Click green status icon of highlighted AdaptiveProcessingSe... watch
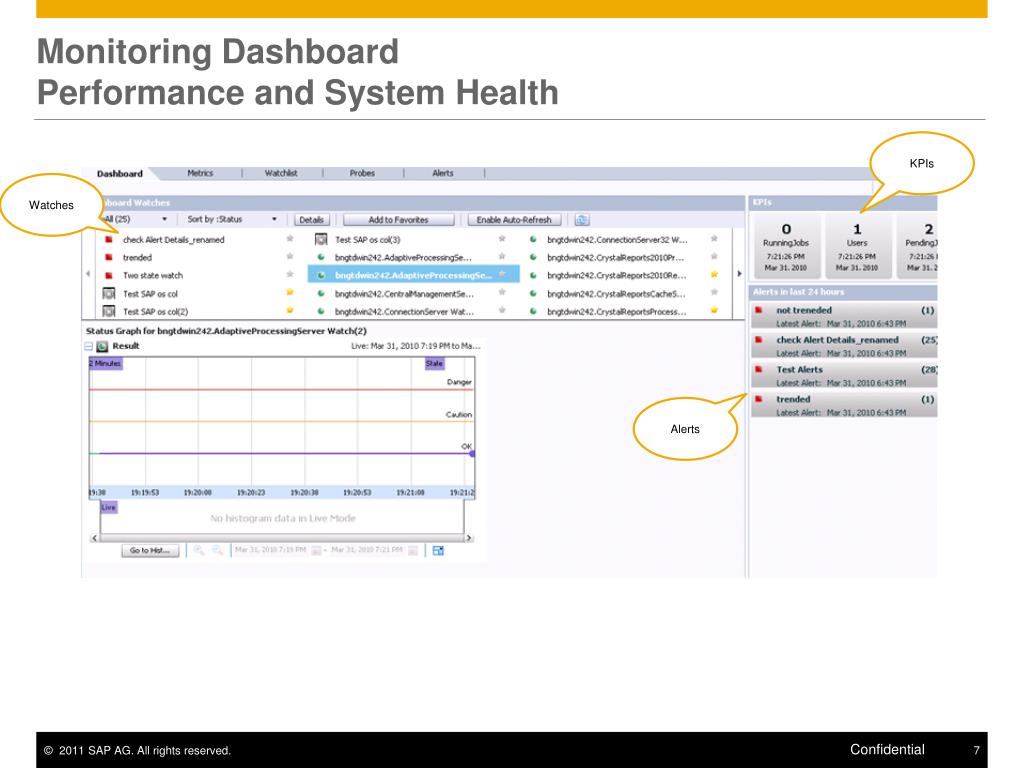Viewport: 1024px width, 768px height. [x=321, y=275]
